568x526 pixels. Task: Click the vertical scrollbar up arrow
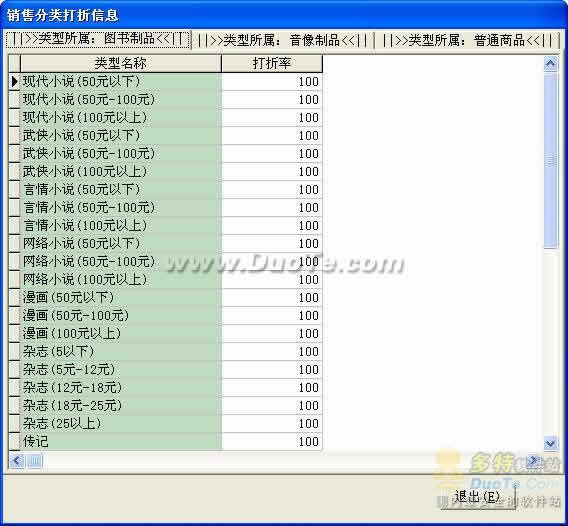point(550,64)
